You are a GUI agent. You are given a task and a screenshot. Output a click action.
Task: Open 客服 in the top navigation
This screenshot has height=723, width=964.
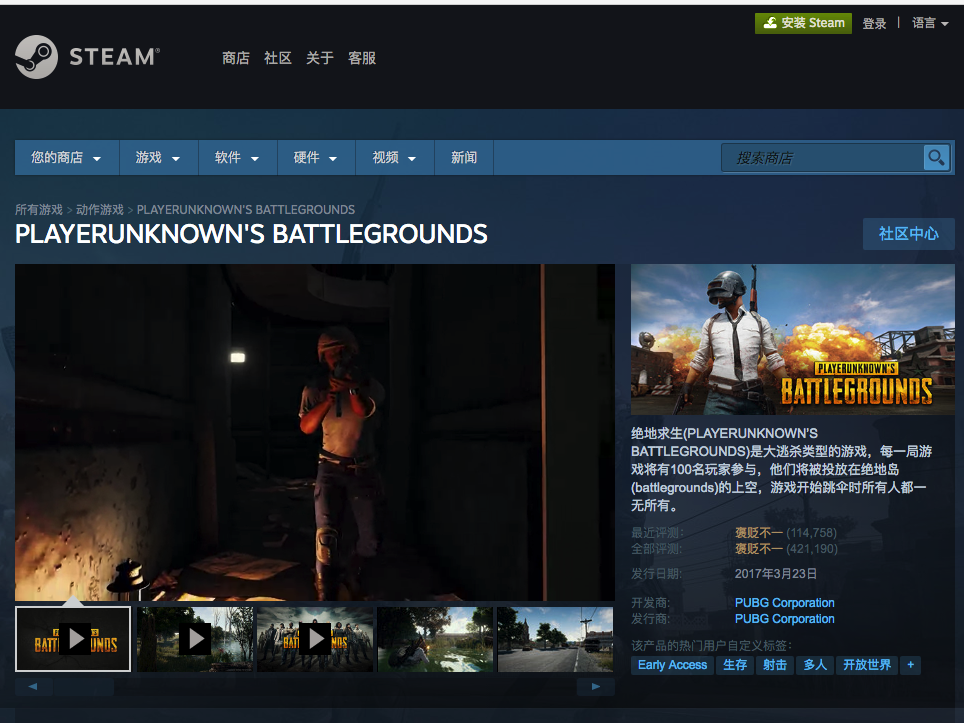[362, 58]
